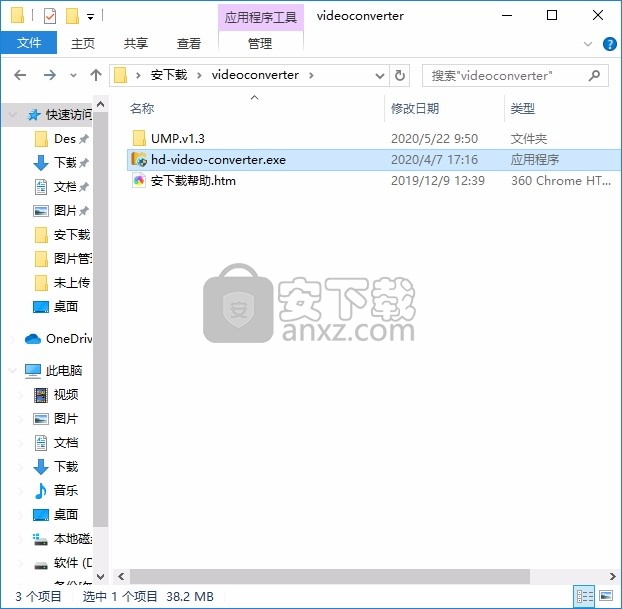The height and width of the screenshot is (609, 622).
Task: Switch to the 共享 ribbon tab
Action: (x=136, y=43)
